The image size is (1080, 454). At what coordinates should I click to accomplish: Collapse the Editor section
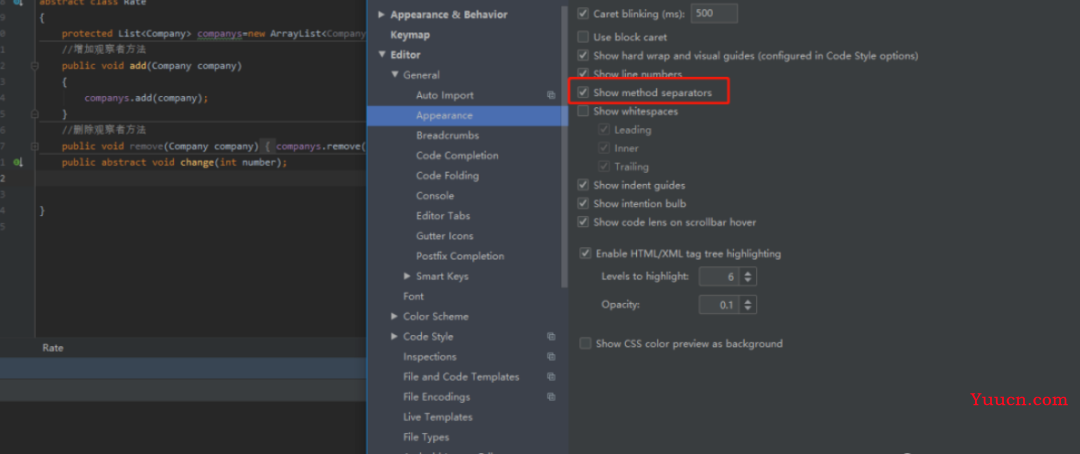[x=382, y=54]
